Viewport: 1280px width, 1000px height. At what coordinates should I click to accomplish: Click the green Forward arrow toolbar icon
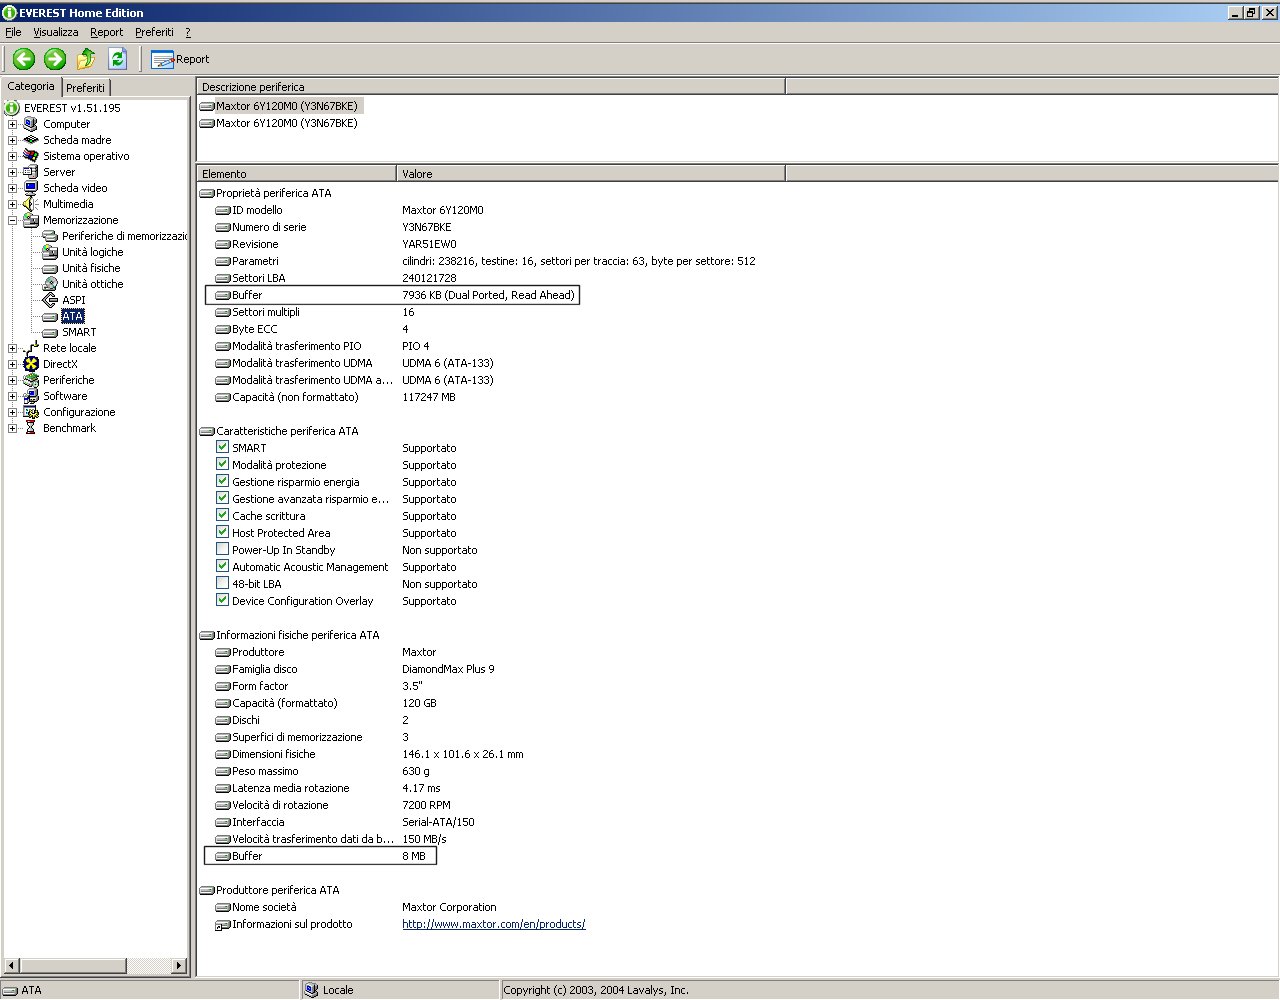pos(55,59)
